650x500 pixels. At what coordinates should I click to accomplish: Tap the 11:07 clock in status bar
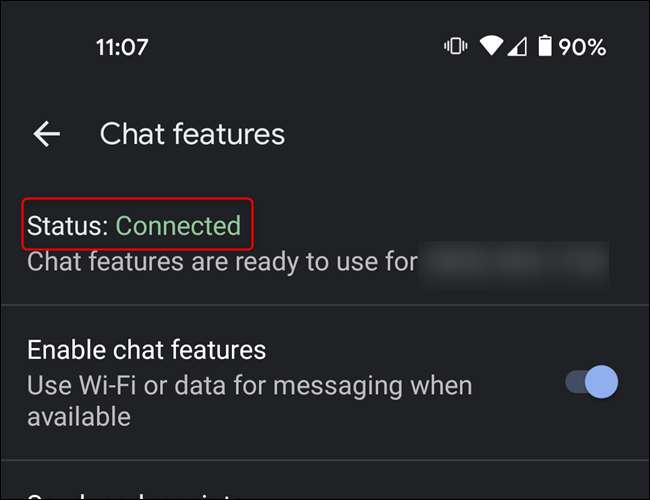click(x=122, y=47)
